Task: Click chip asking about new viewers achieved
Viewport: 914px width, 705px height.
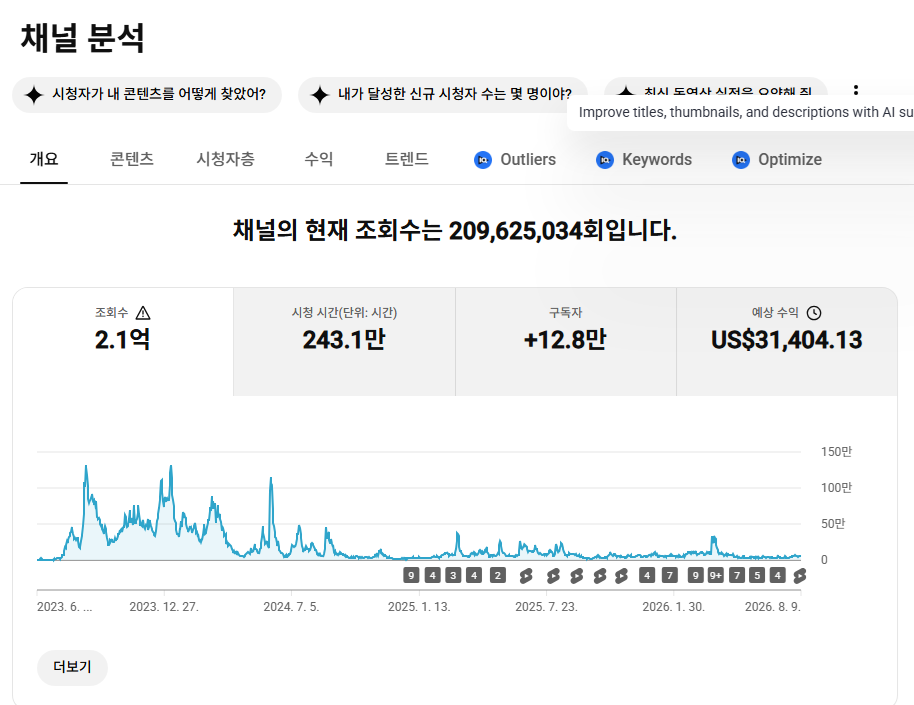Action: [443, 94]
